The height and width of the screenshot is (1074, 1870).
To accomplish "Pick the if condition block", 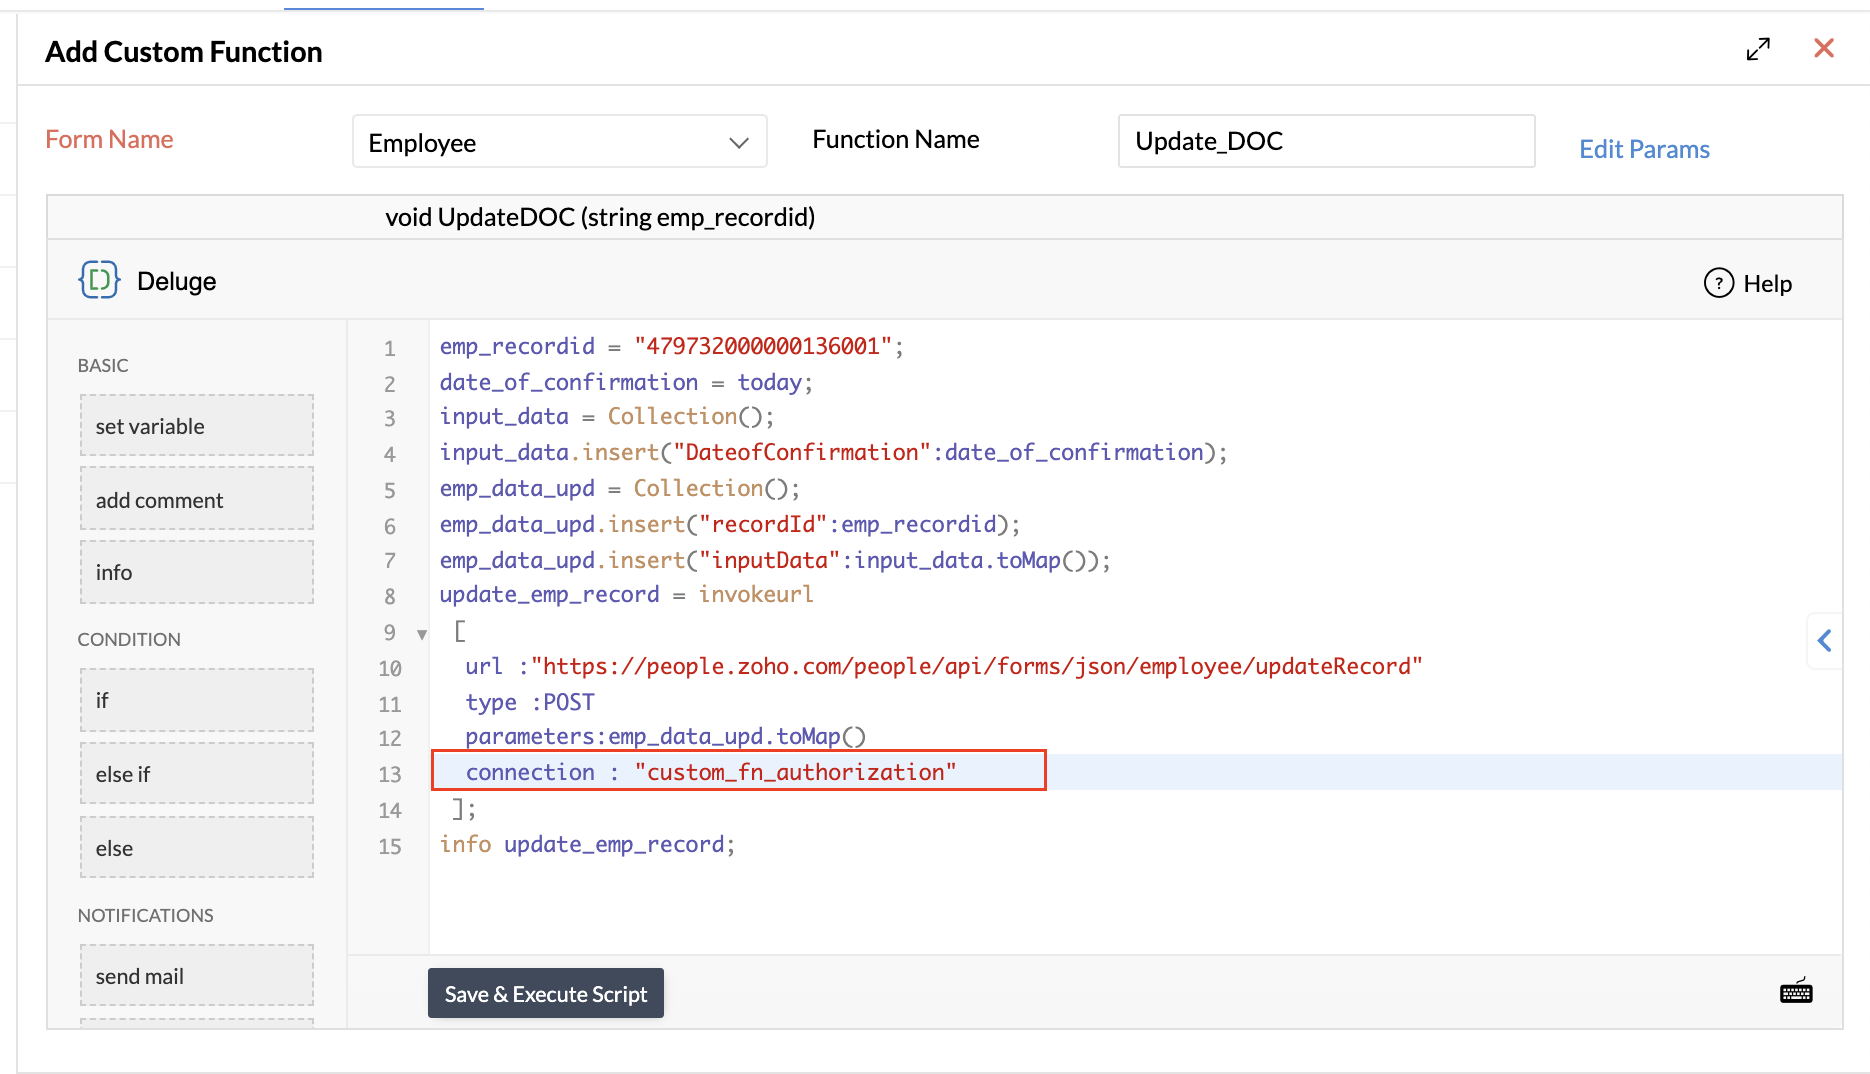I will (x=197, y=700).
